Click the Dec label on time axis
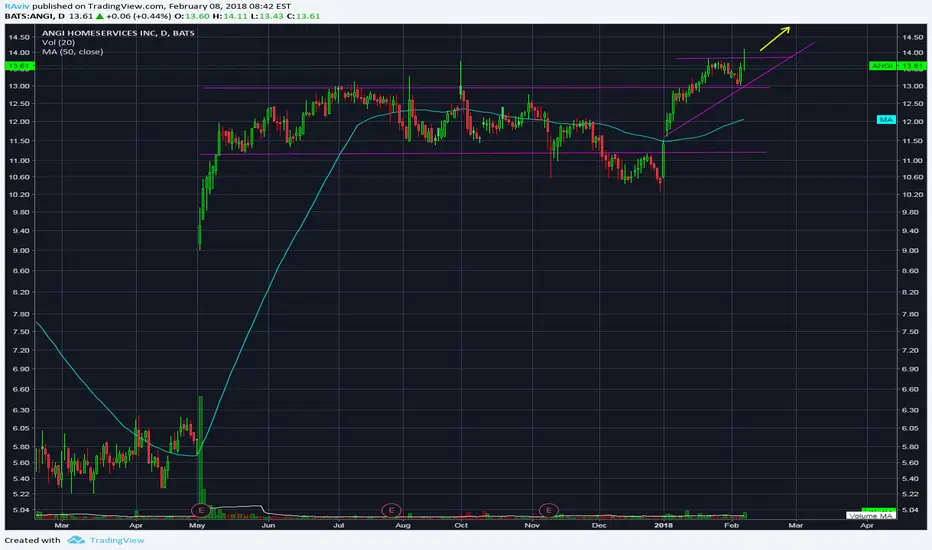 [599, 525]
